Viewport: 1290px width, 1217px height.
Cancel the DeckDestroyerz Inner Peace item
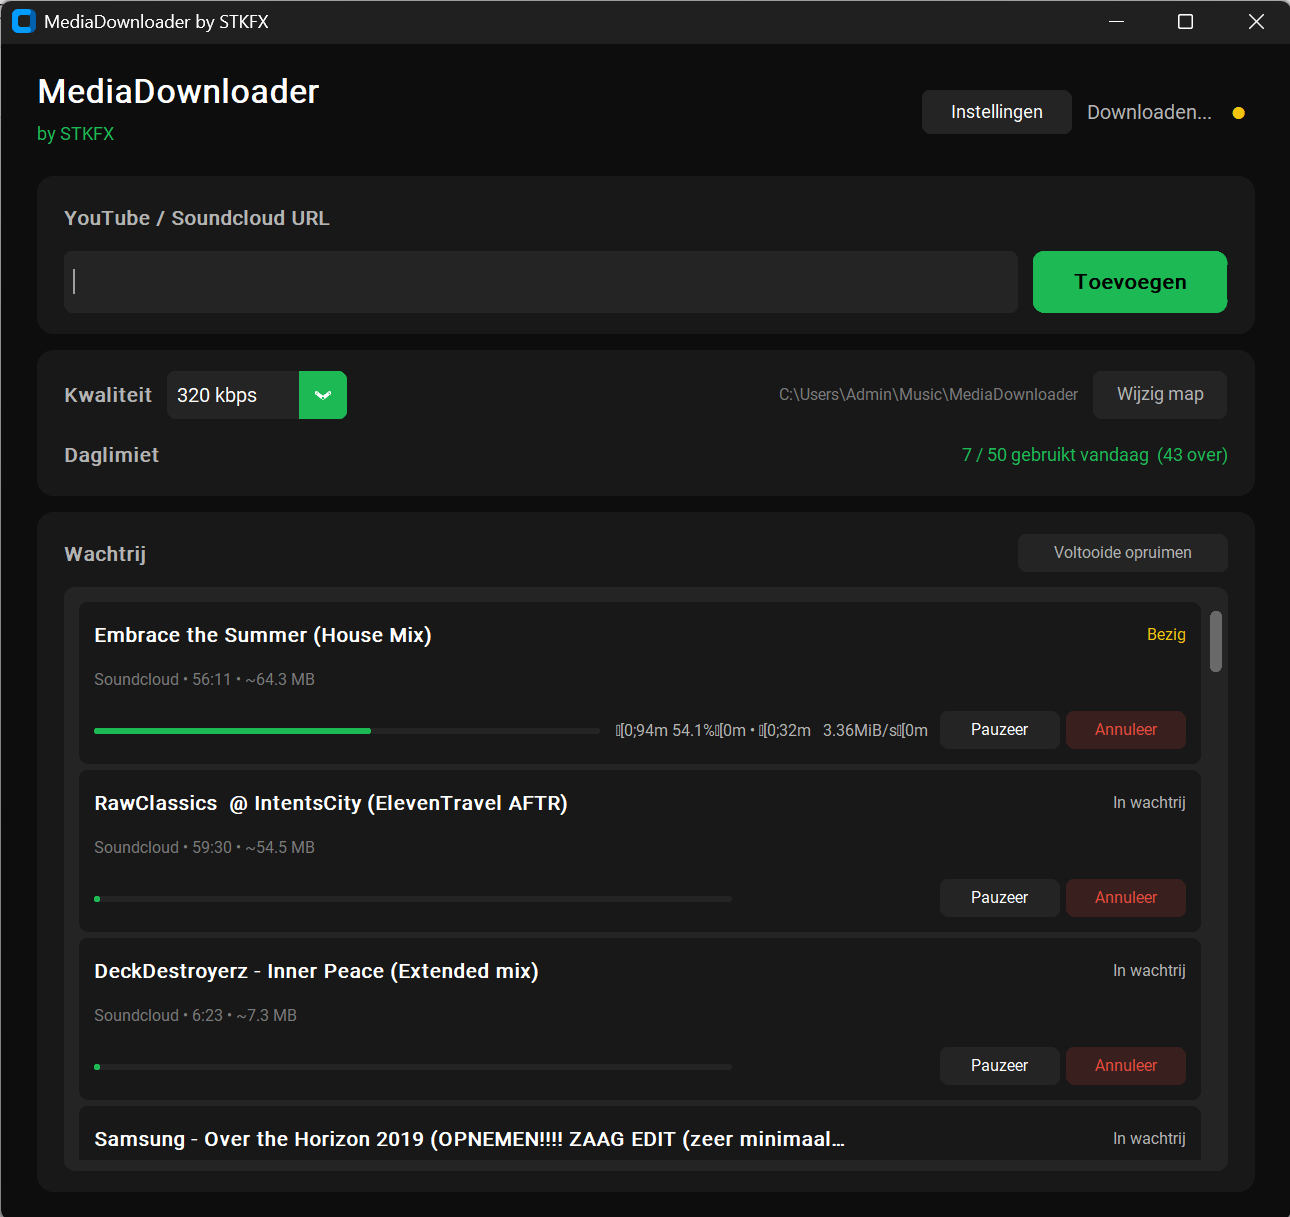click(x=1126, y=1066)
